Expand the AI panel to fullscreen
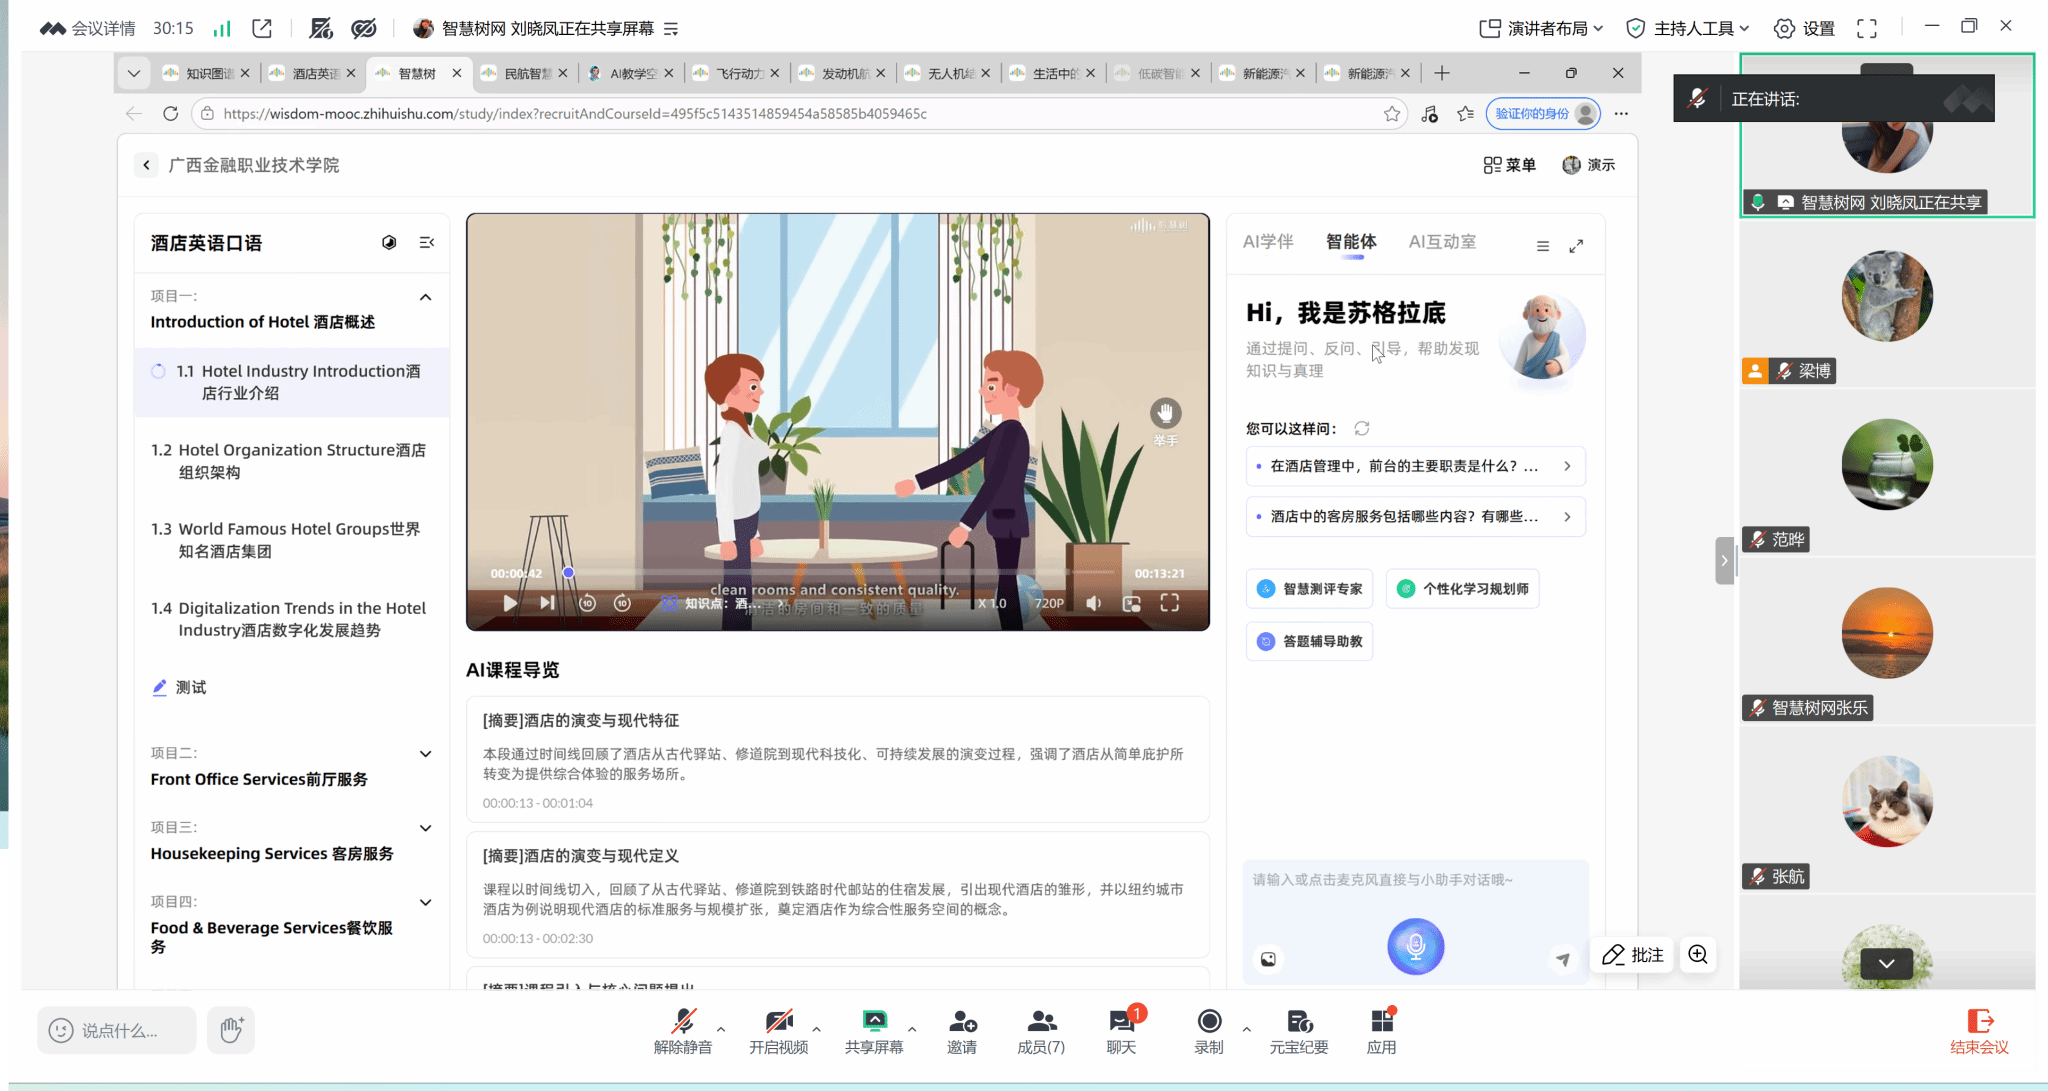Viewport: 2048px width, 1091px height. click(1576, 246)
